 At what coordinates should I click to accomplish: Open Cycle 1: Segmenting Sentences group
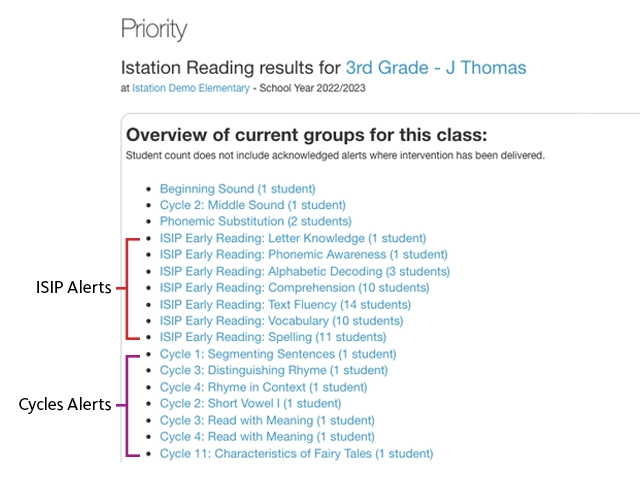[x=278, y=354]
